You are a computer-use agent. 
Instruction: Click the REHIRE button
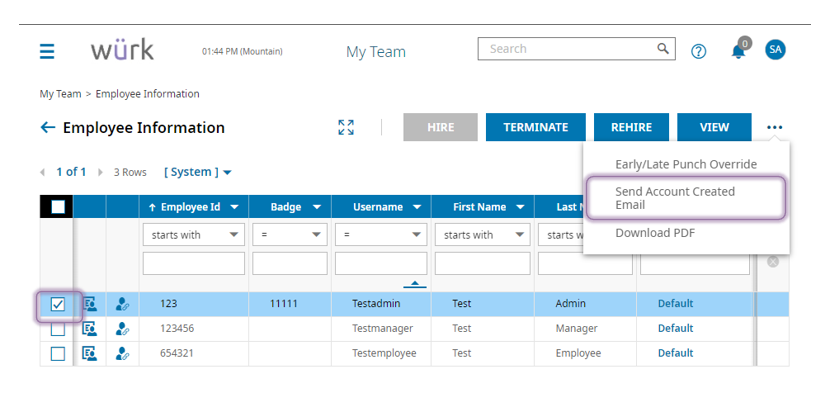coord(631,127)
